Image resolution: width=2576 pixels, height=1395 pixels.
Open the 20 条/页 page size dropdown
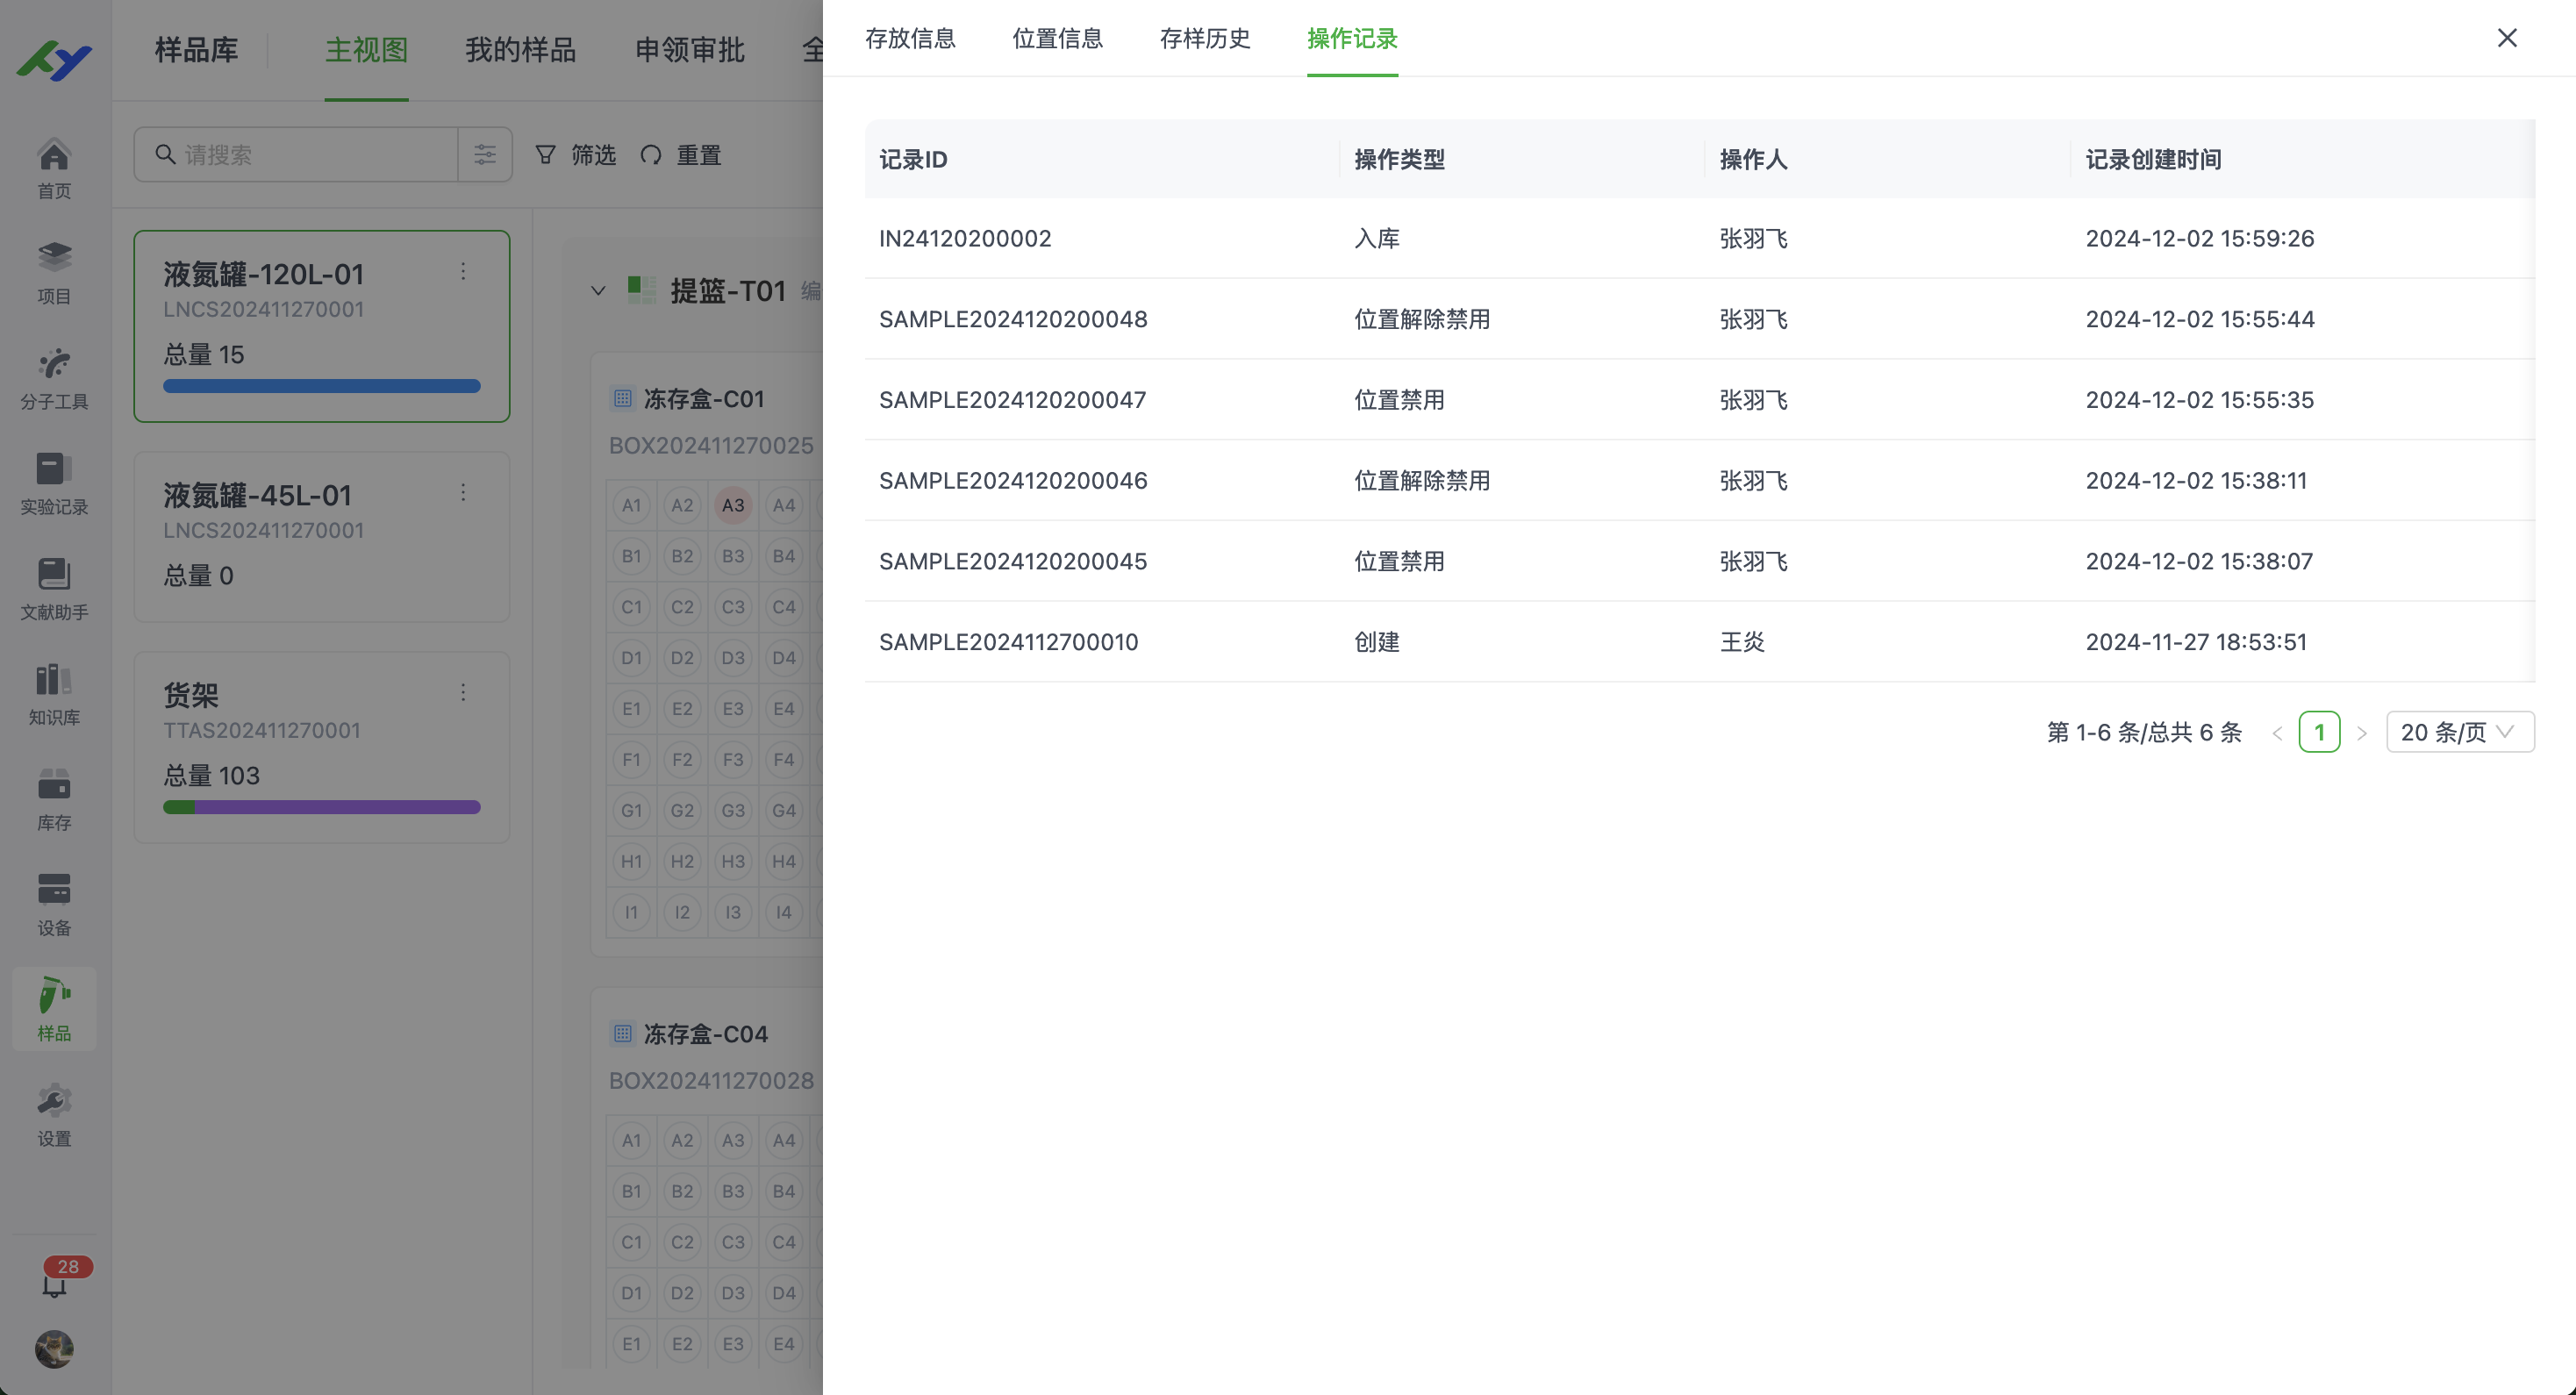pyautogui.click(x=2460, y=731)
